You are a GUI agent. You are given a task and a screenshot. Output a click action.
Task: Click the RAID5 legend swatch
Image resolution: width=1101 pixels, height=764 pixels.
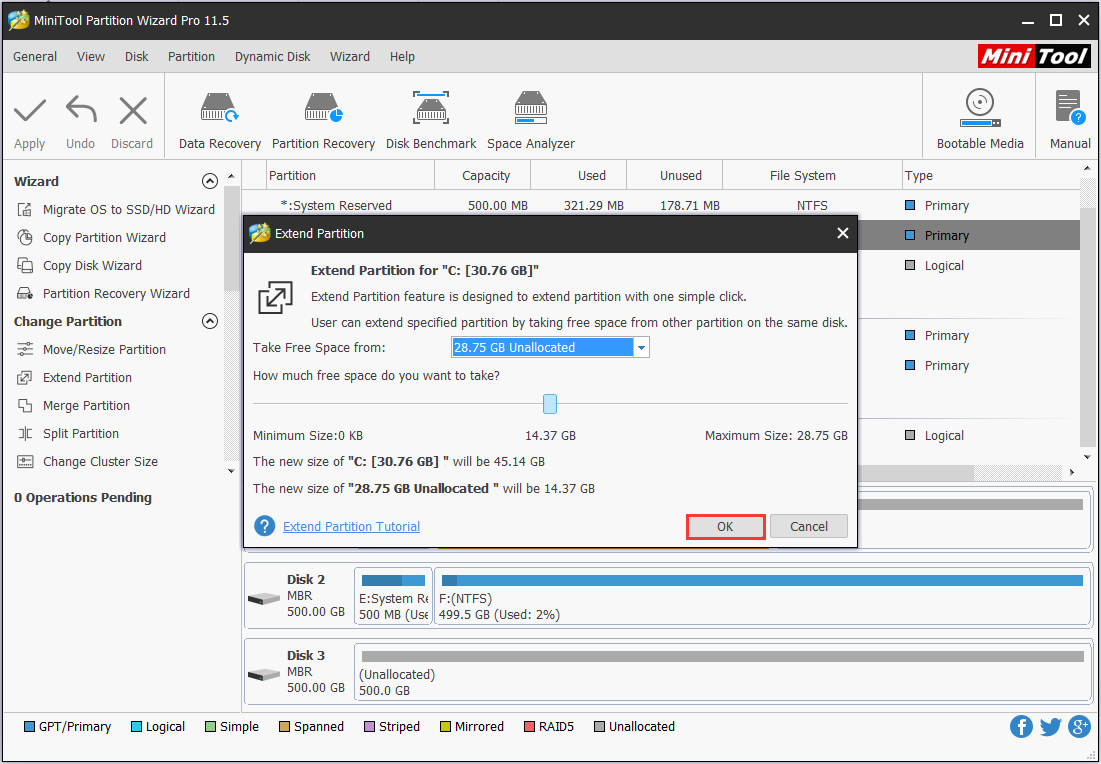(x=529, y=727)
